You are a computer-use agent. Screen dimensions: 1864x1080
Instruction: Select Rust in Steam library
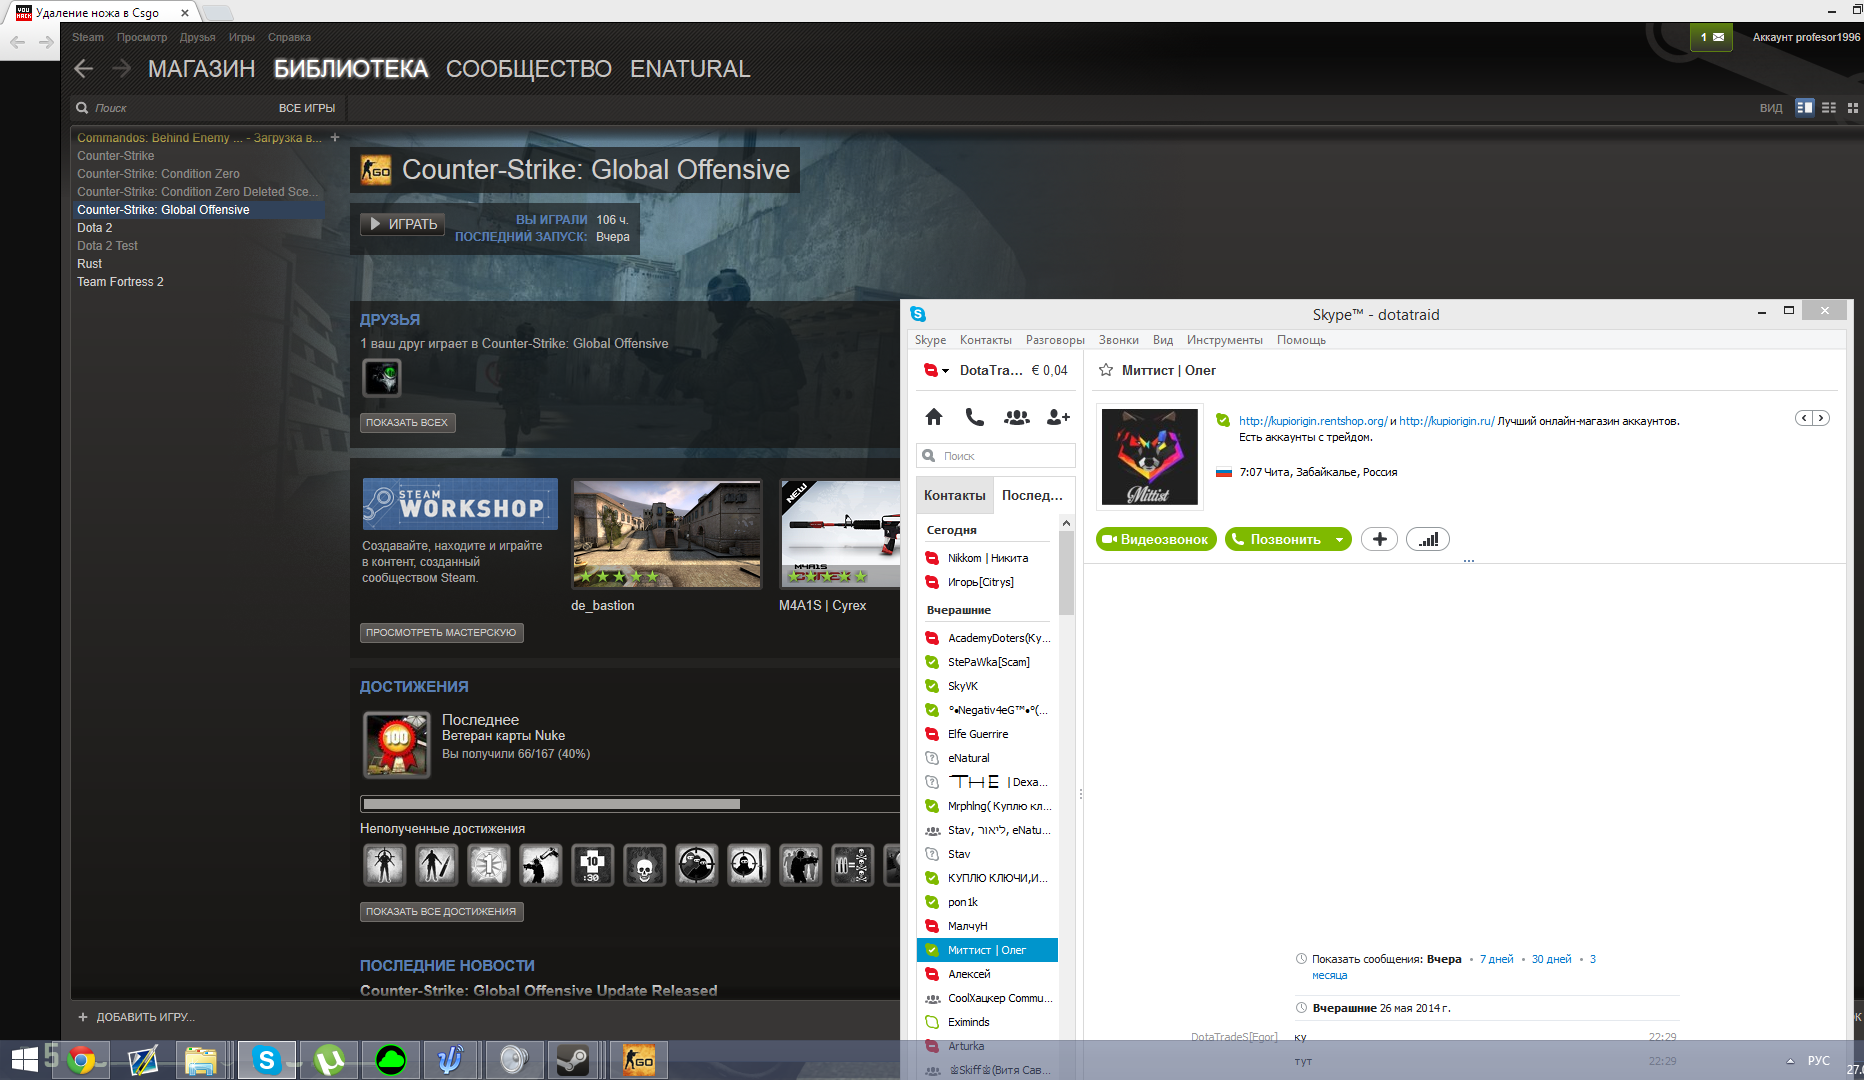click(90, 264)
